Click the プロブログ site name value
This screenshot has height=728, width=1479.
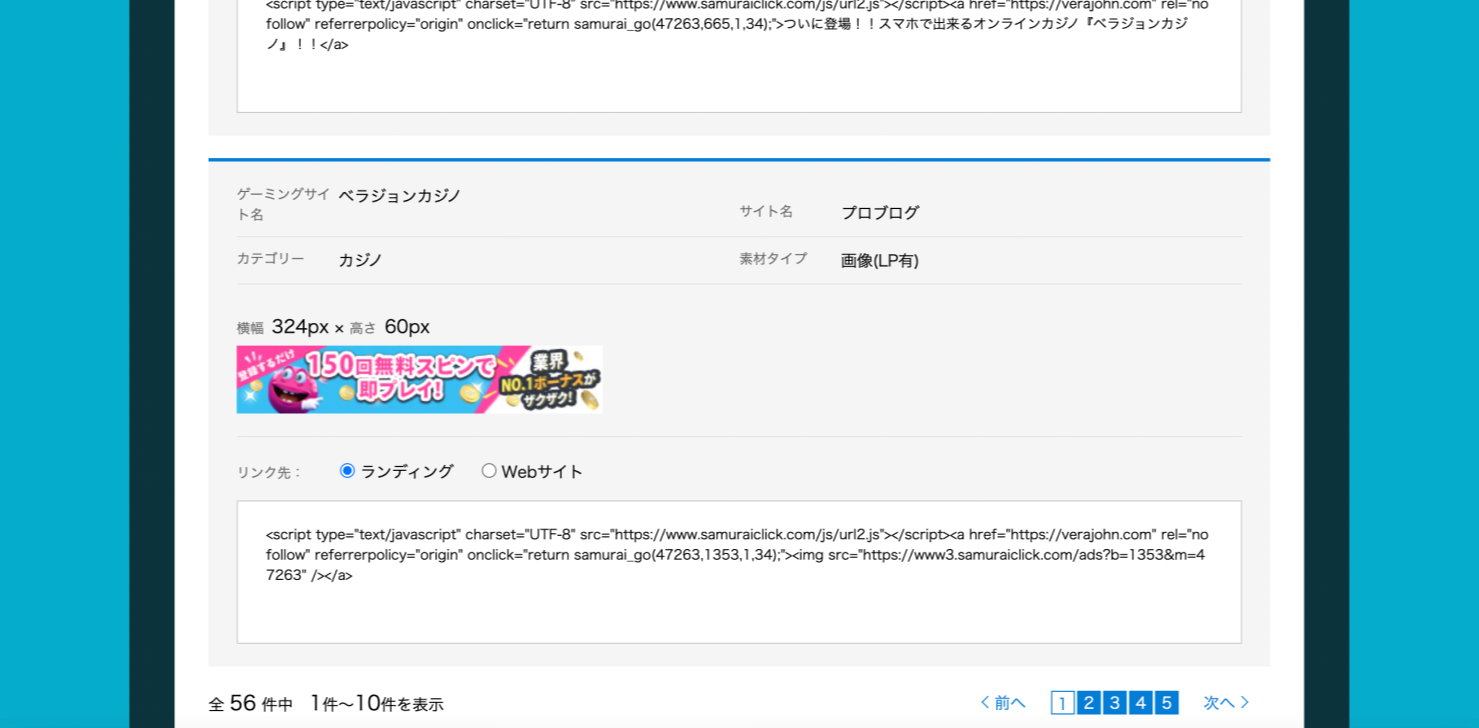coord(880,212)
